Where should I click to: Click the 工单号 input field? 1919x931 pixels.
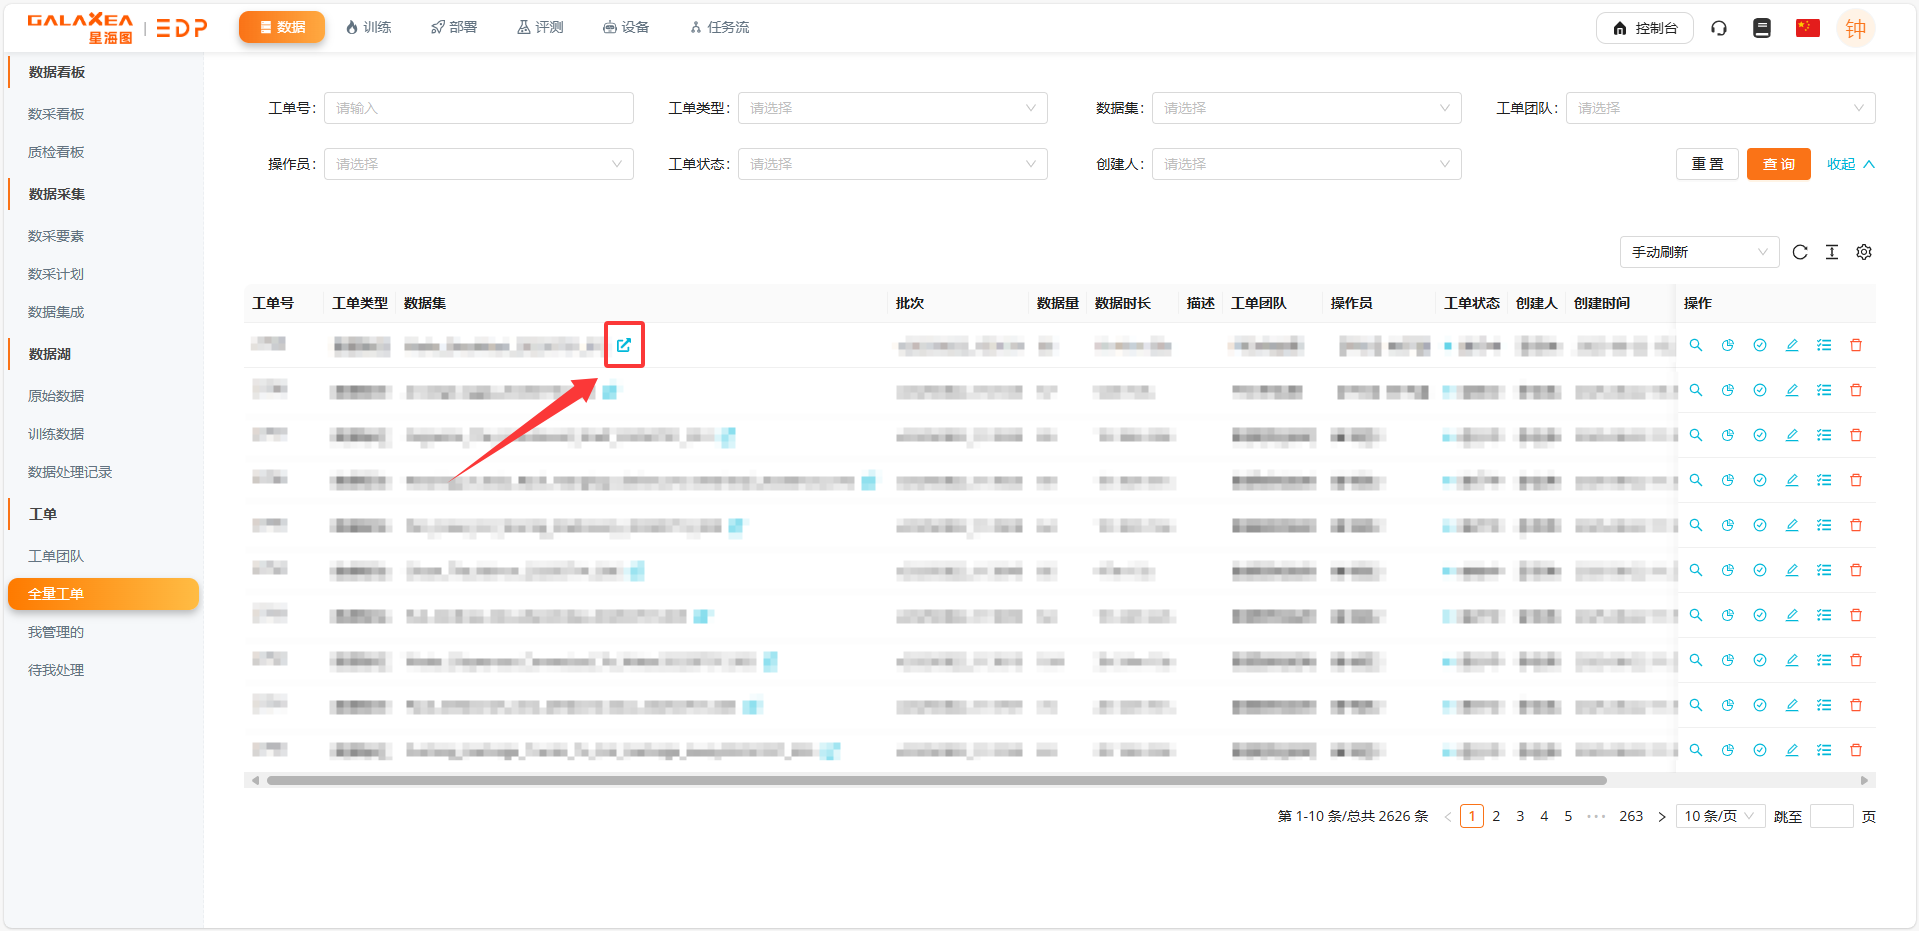point(478,108)
